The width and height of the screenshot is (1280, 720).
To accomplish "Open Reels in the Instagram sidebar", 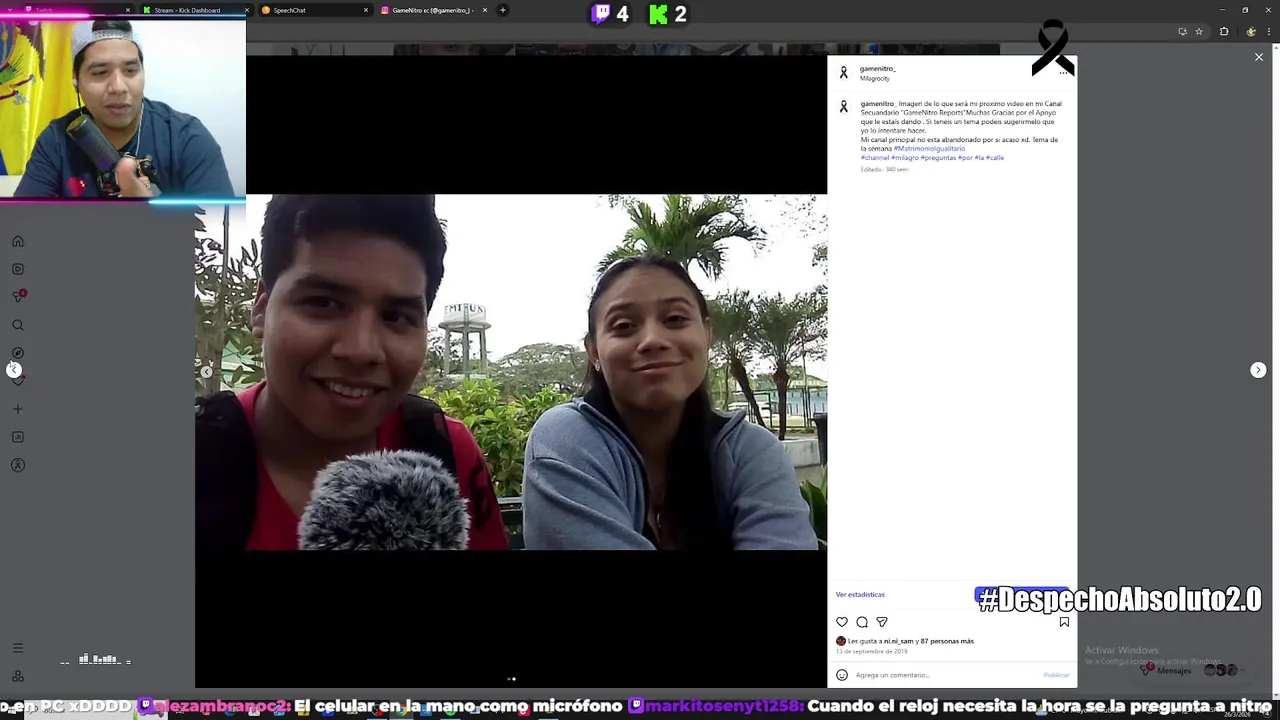I will point(18,269).
